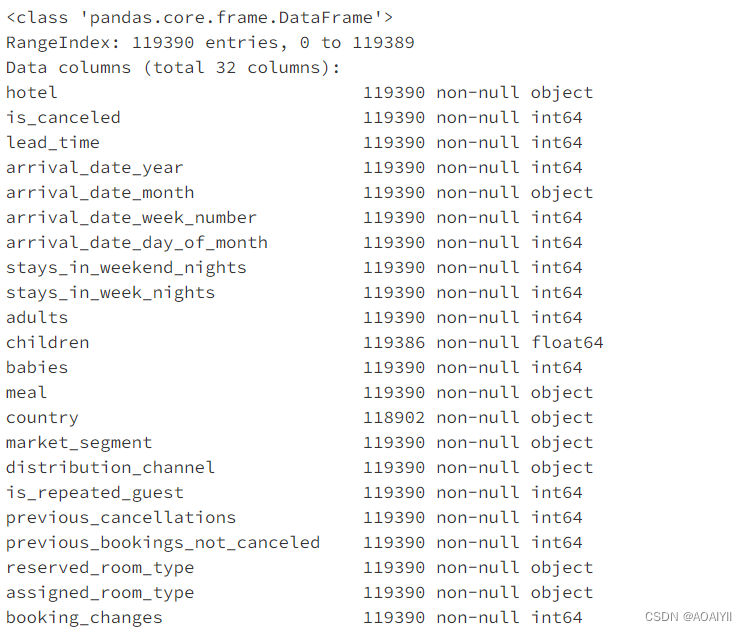Click the RangeIndex entries line
Screen dimensions: 747x631
(210, 42)
